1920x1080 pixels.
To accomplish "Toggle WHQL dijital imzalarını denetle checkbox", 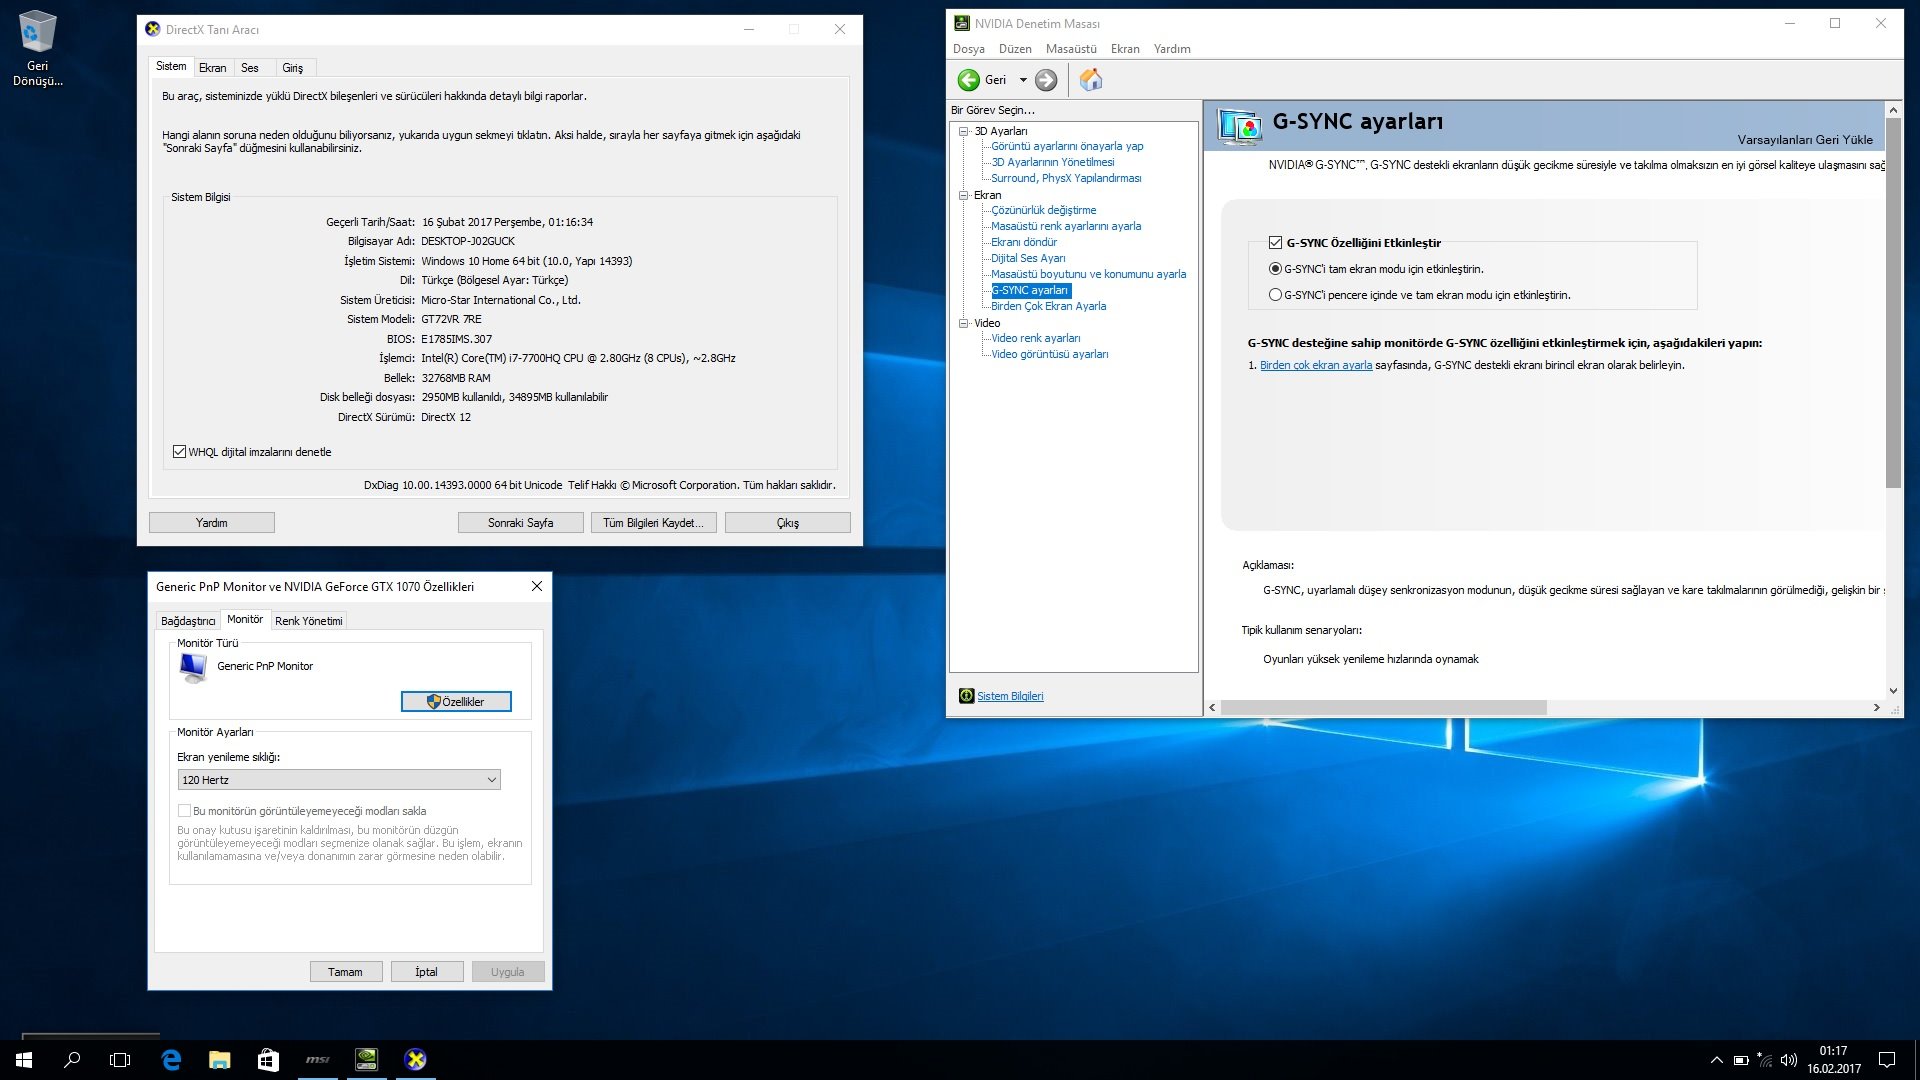I will click(x=180, y=452).
